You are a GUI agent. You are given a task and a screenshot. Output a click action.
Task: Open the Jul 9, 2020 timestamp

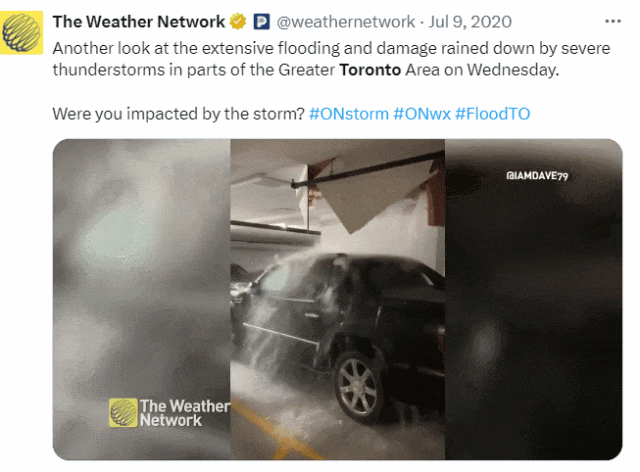(x=470, y=22)
